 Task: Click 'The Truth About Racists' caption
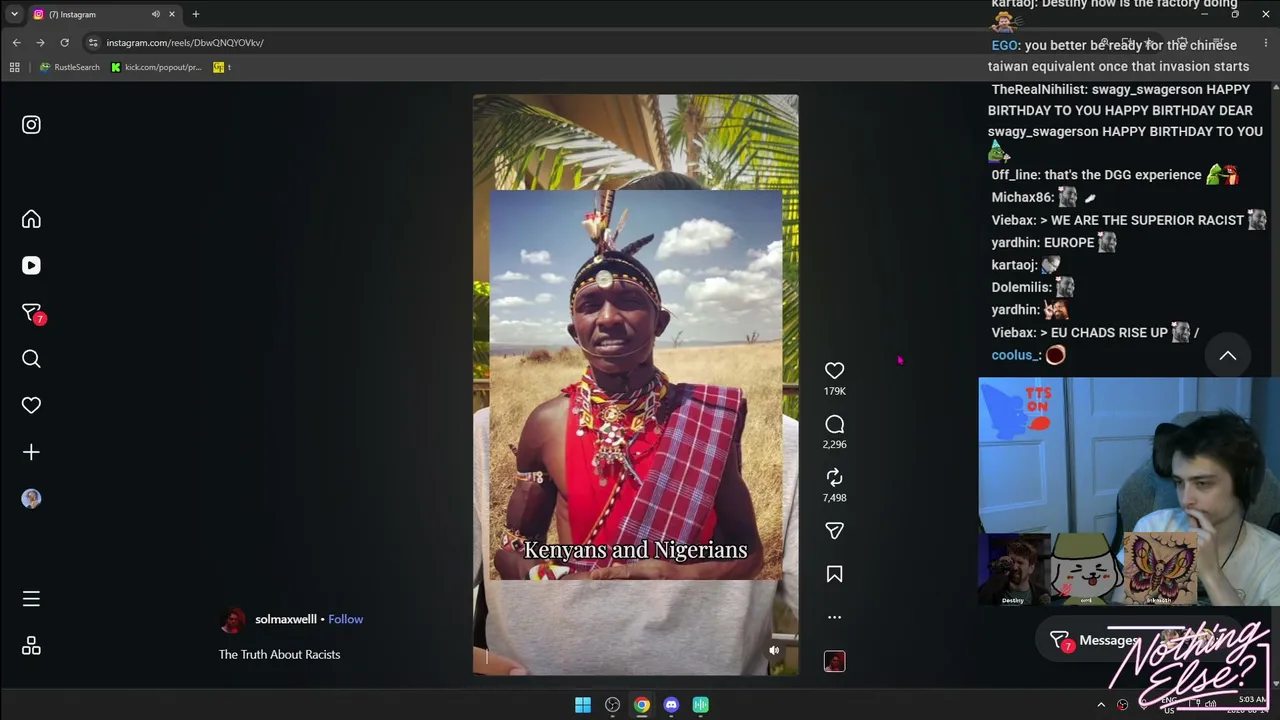280,654
